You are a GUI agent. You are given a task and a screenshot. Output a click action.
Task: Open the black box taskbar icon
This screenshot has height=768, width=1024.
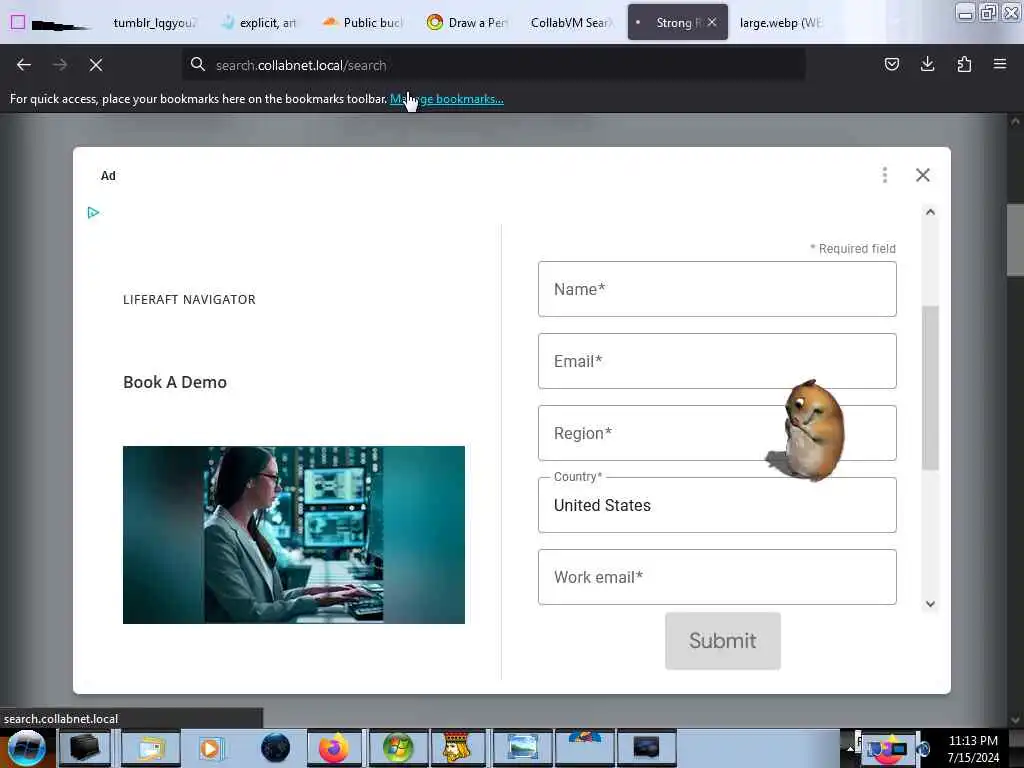(x=85, y=748)
